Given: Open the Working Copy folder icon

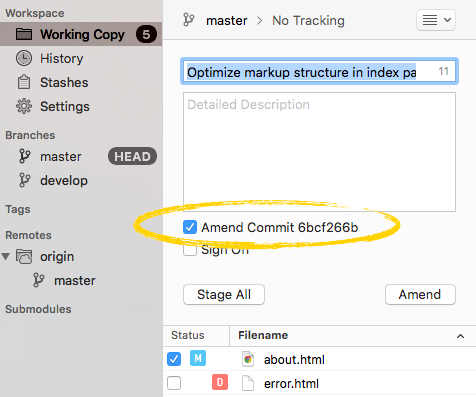Looking at the screenshot, I should pos(24,34).
